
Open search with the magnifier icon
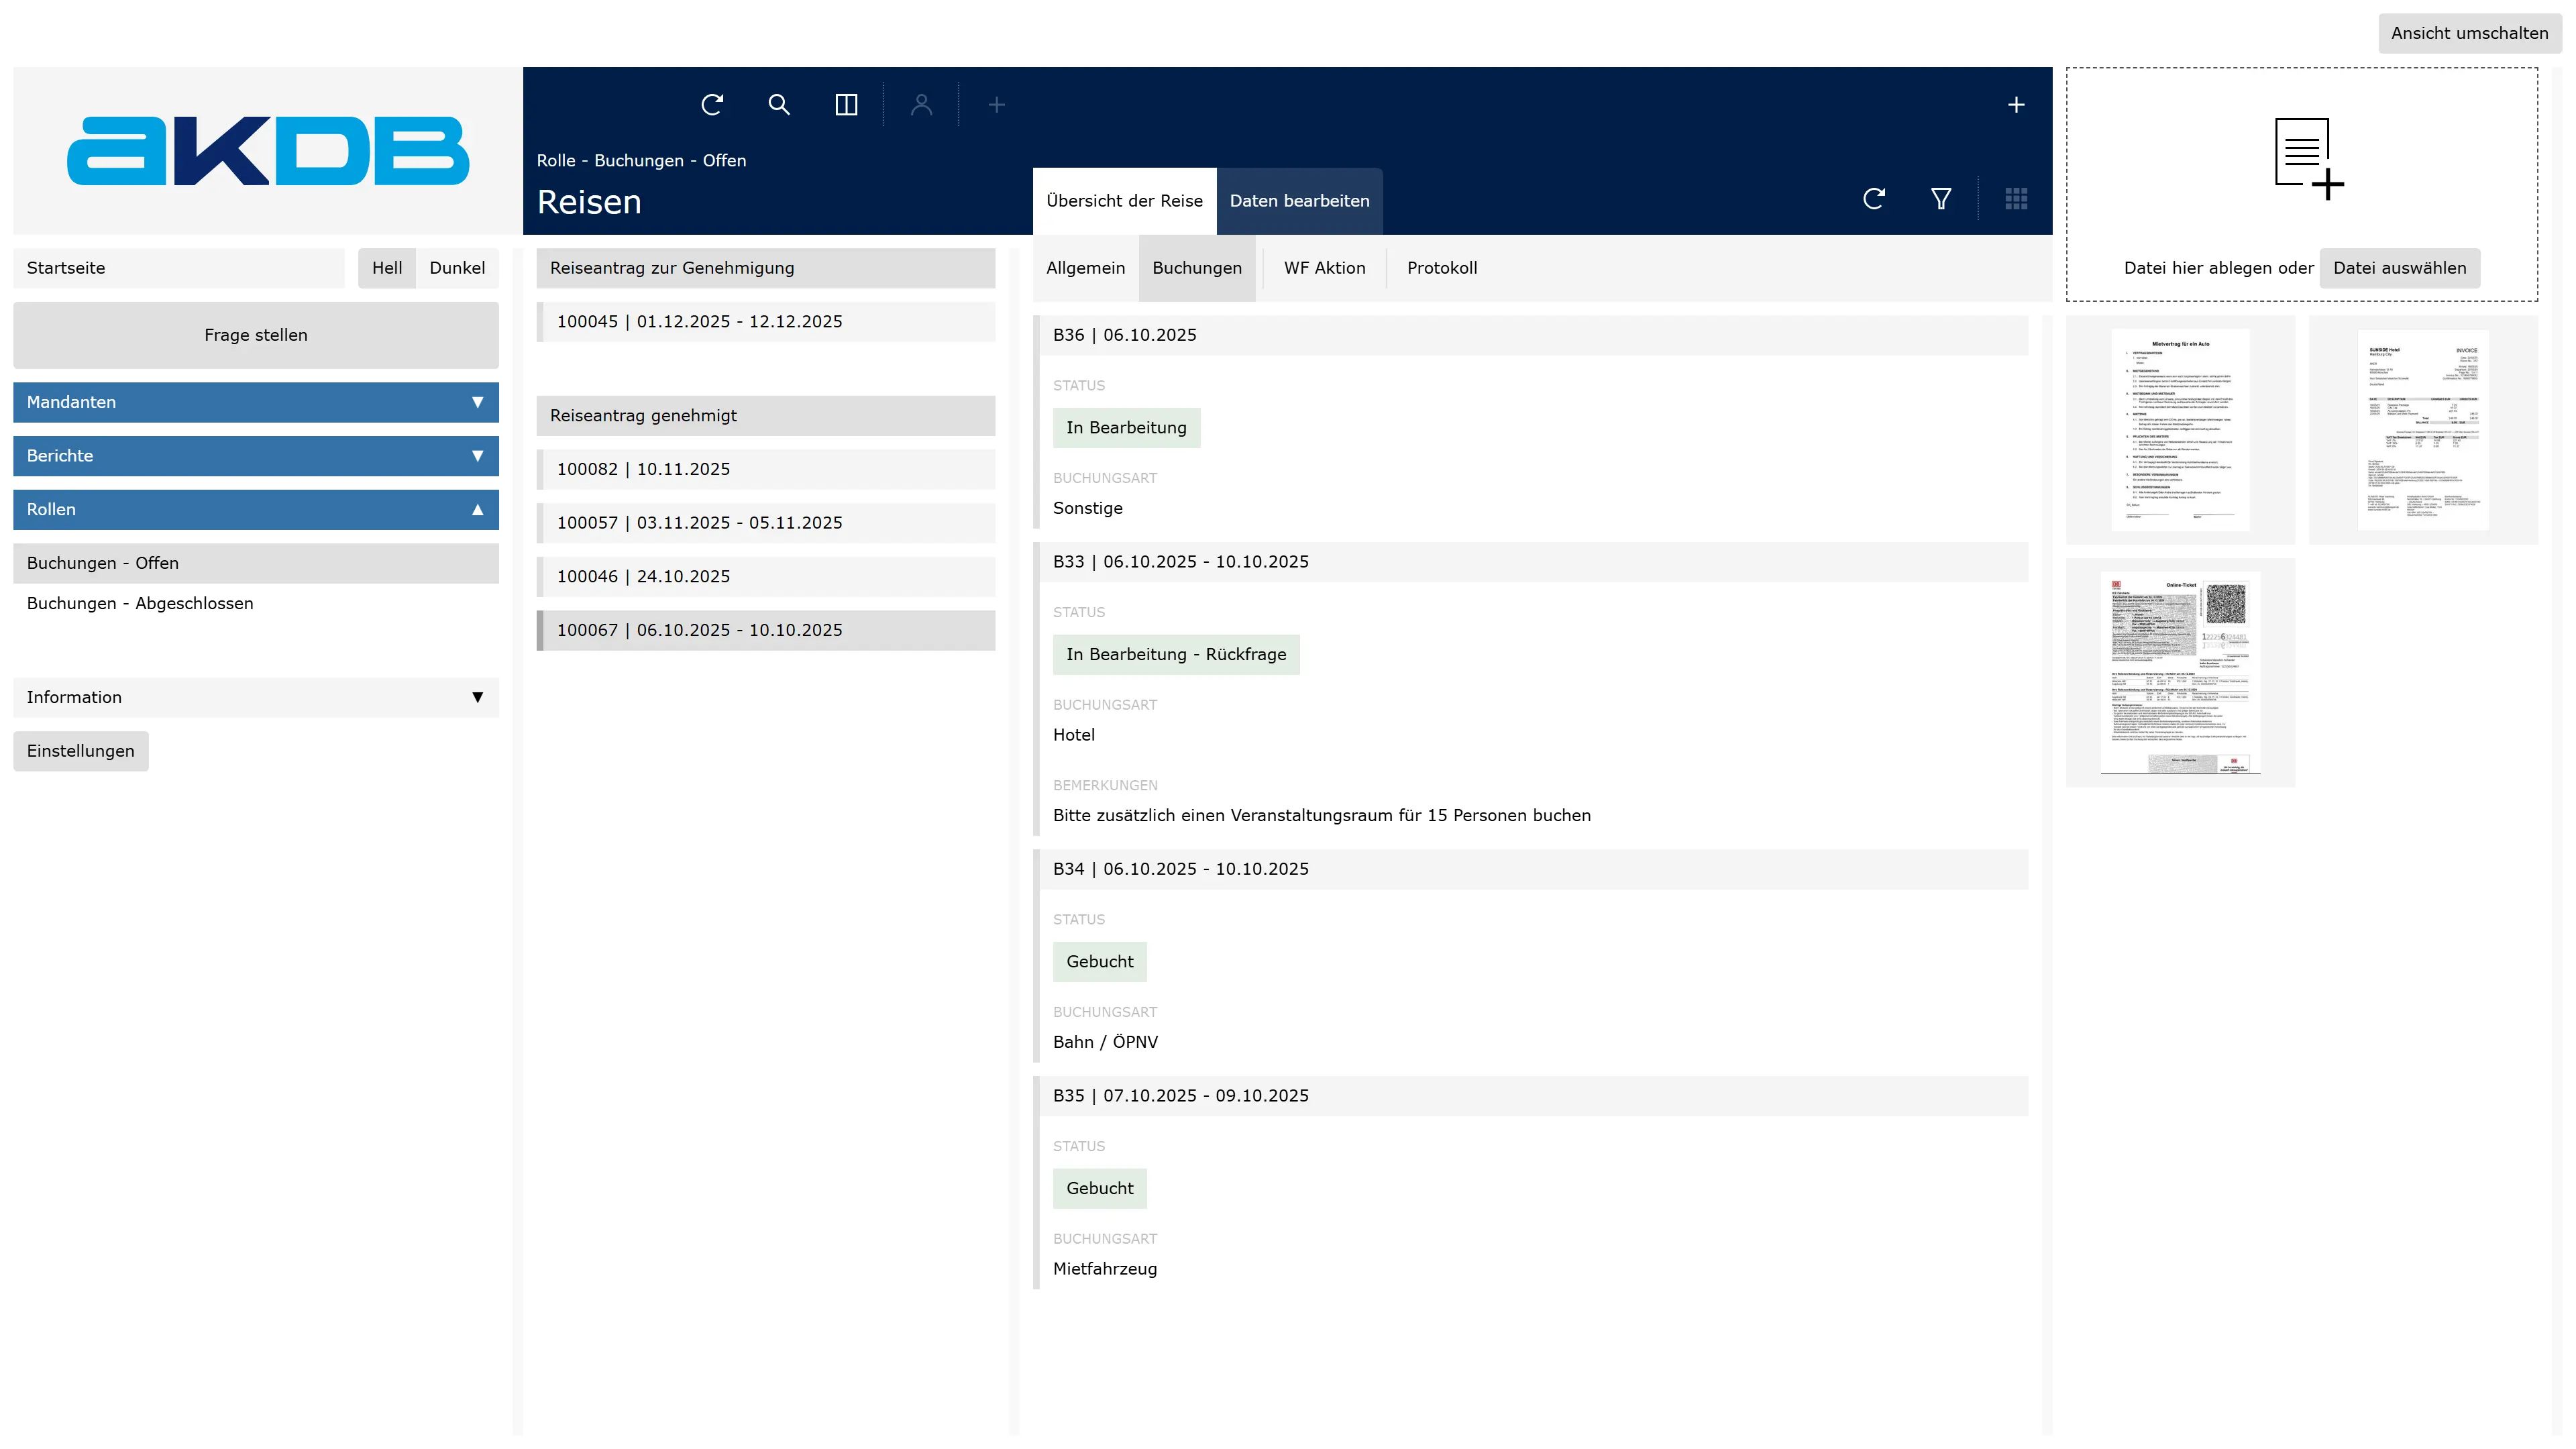(x=779, y=105)
